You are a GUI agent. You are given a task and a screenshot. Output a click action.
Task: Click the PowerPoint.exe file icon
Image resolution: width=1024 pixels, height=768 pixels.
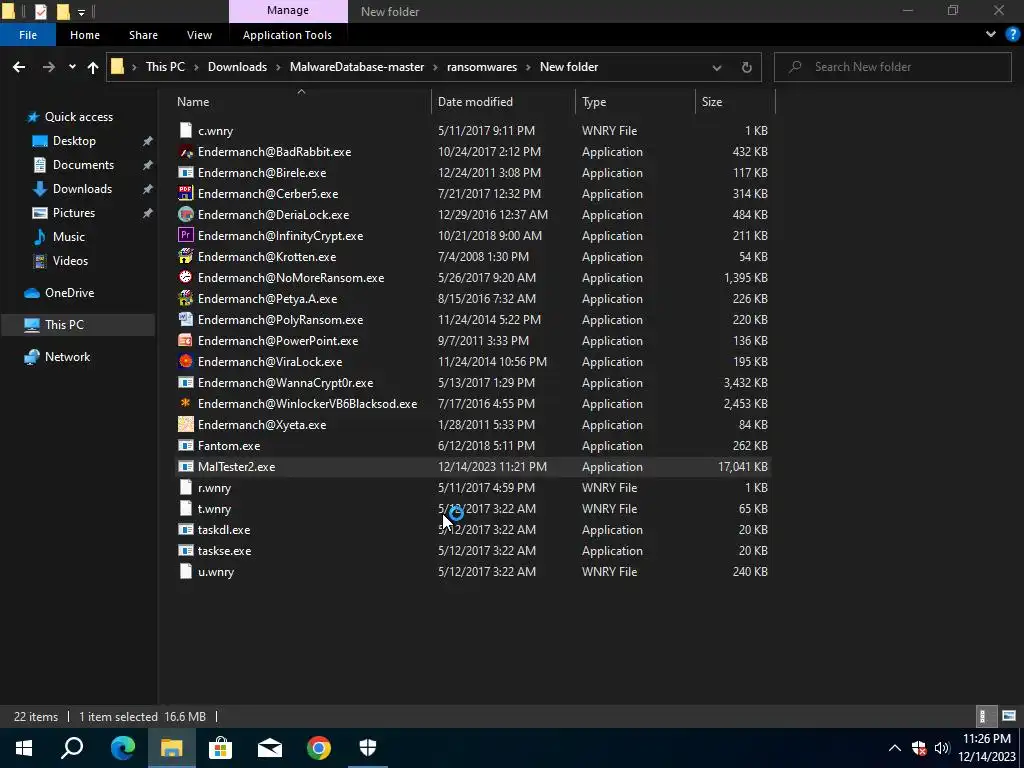click(185, 340)
